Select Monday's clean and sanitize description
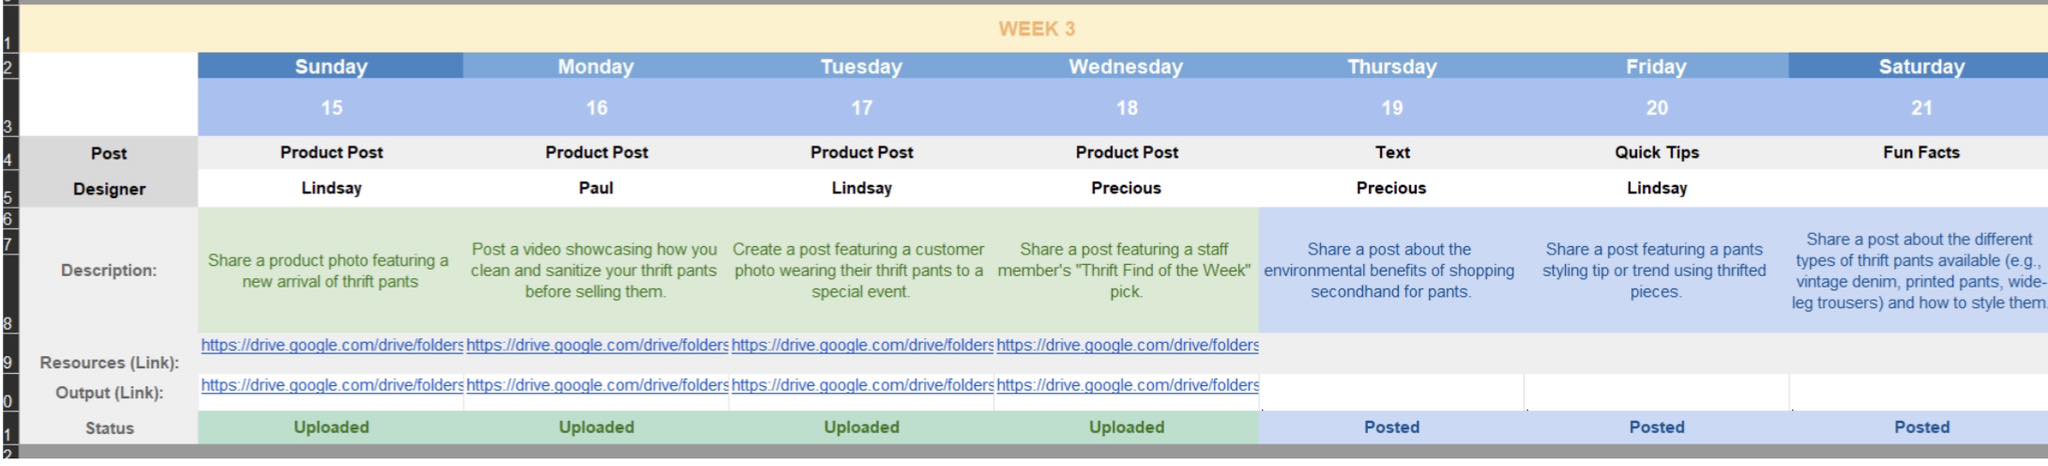Image resolution: width=2048 pixels, height=466 pixels. coord(594,270)
